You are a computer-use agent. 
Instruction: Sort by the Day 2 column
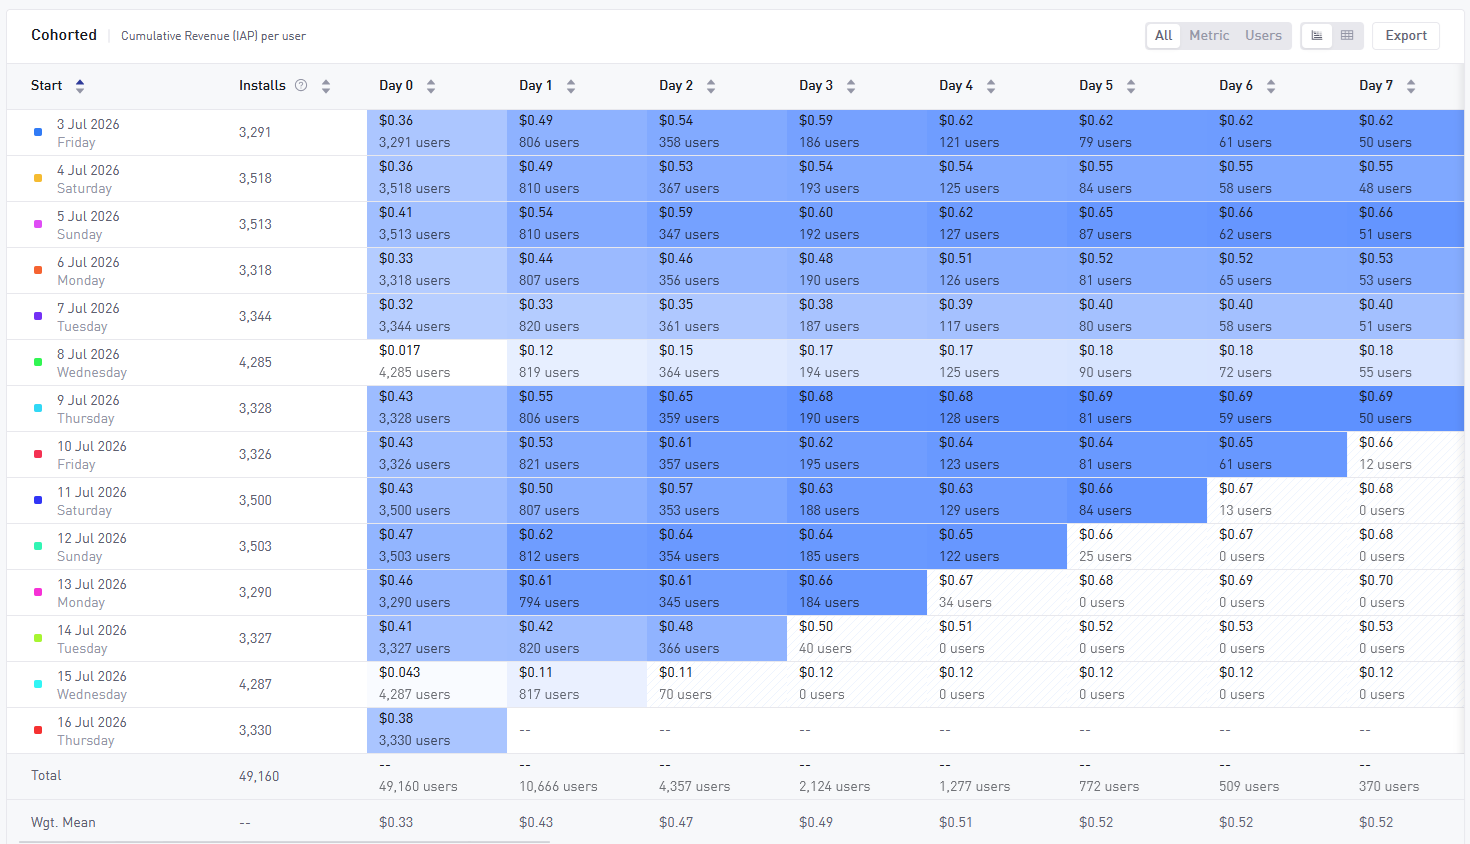(x=711, y=86)
